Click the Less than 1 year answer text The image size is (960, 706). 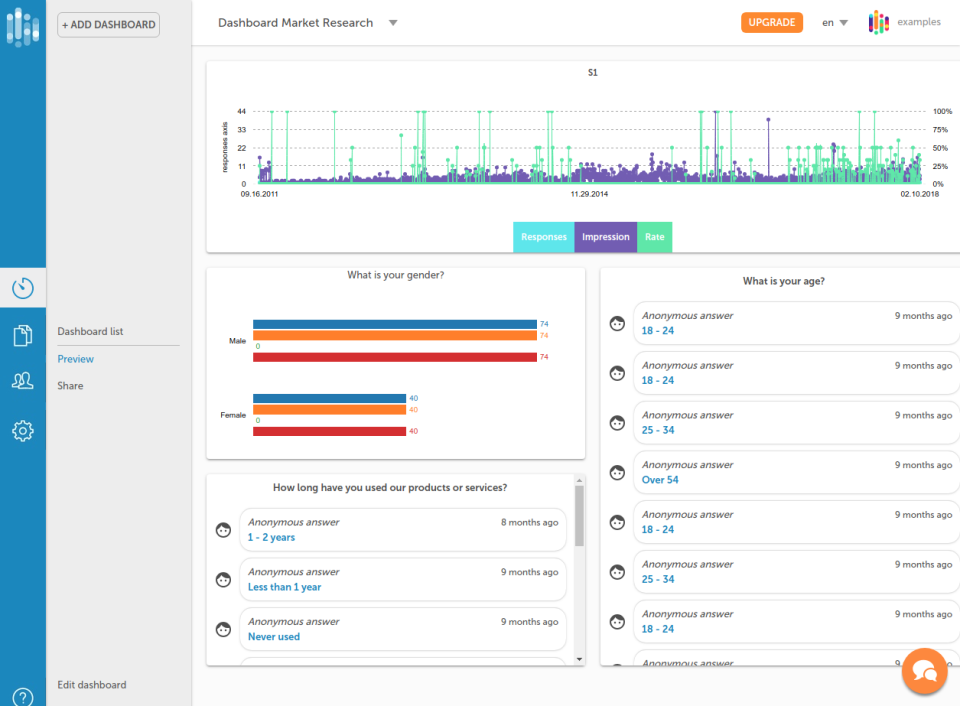tap(284, 587)
